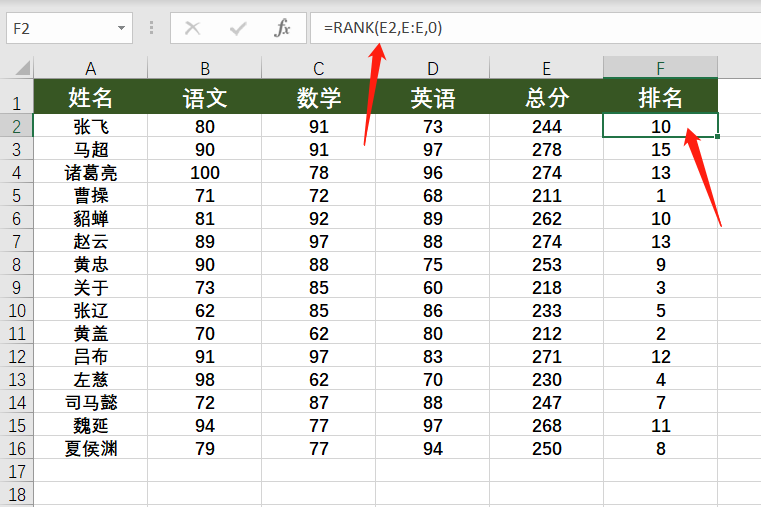The width and height of the screenshot is (761, 507).
Task: Click the formula bar options dots handle
Action: coord(151,28)
